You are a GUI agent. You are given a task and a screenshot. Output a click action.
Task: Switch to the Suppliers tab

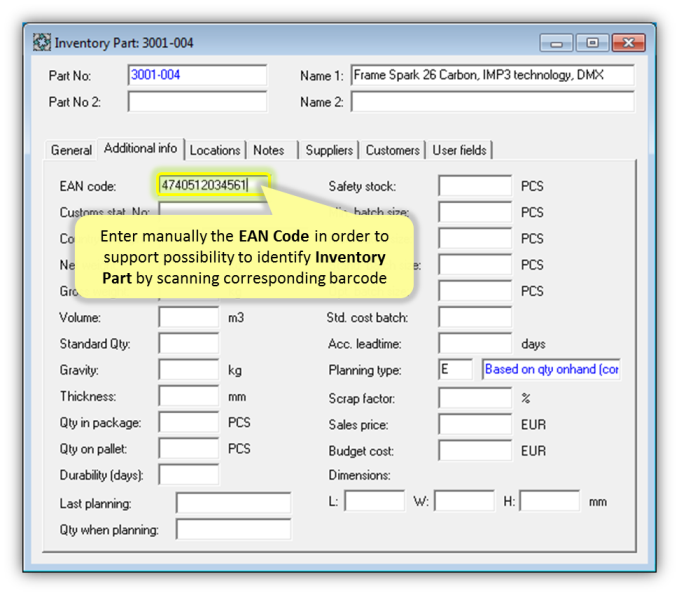pyautogui.click(x=329, y=150)
